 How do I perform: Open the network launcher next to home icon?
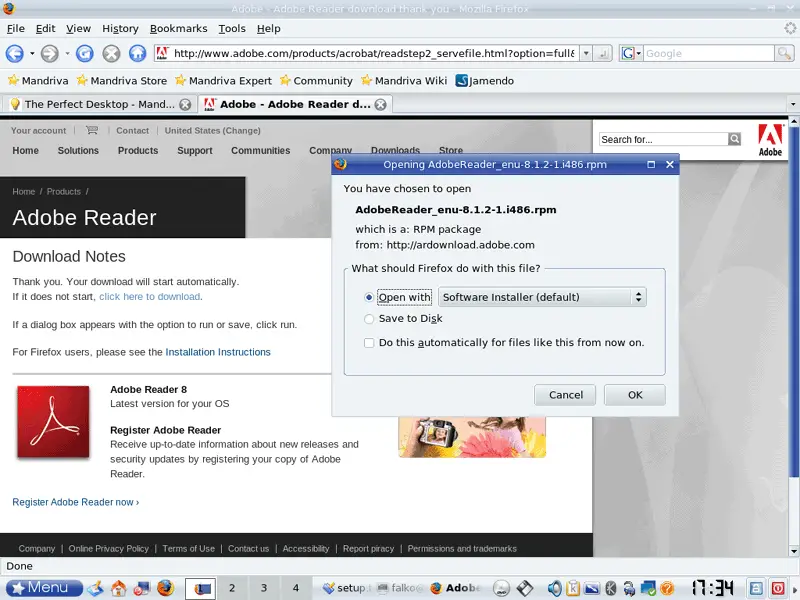142,588
